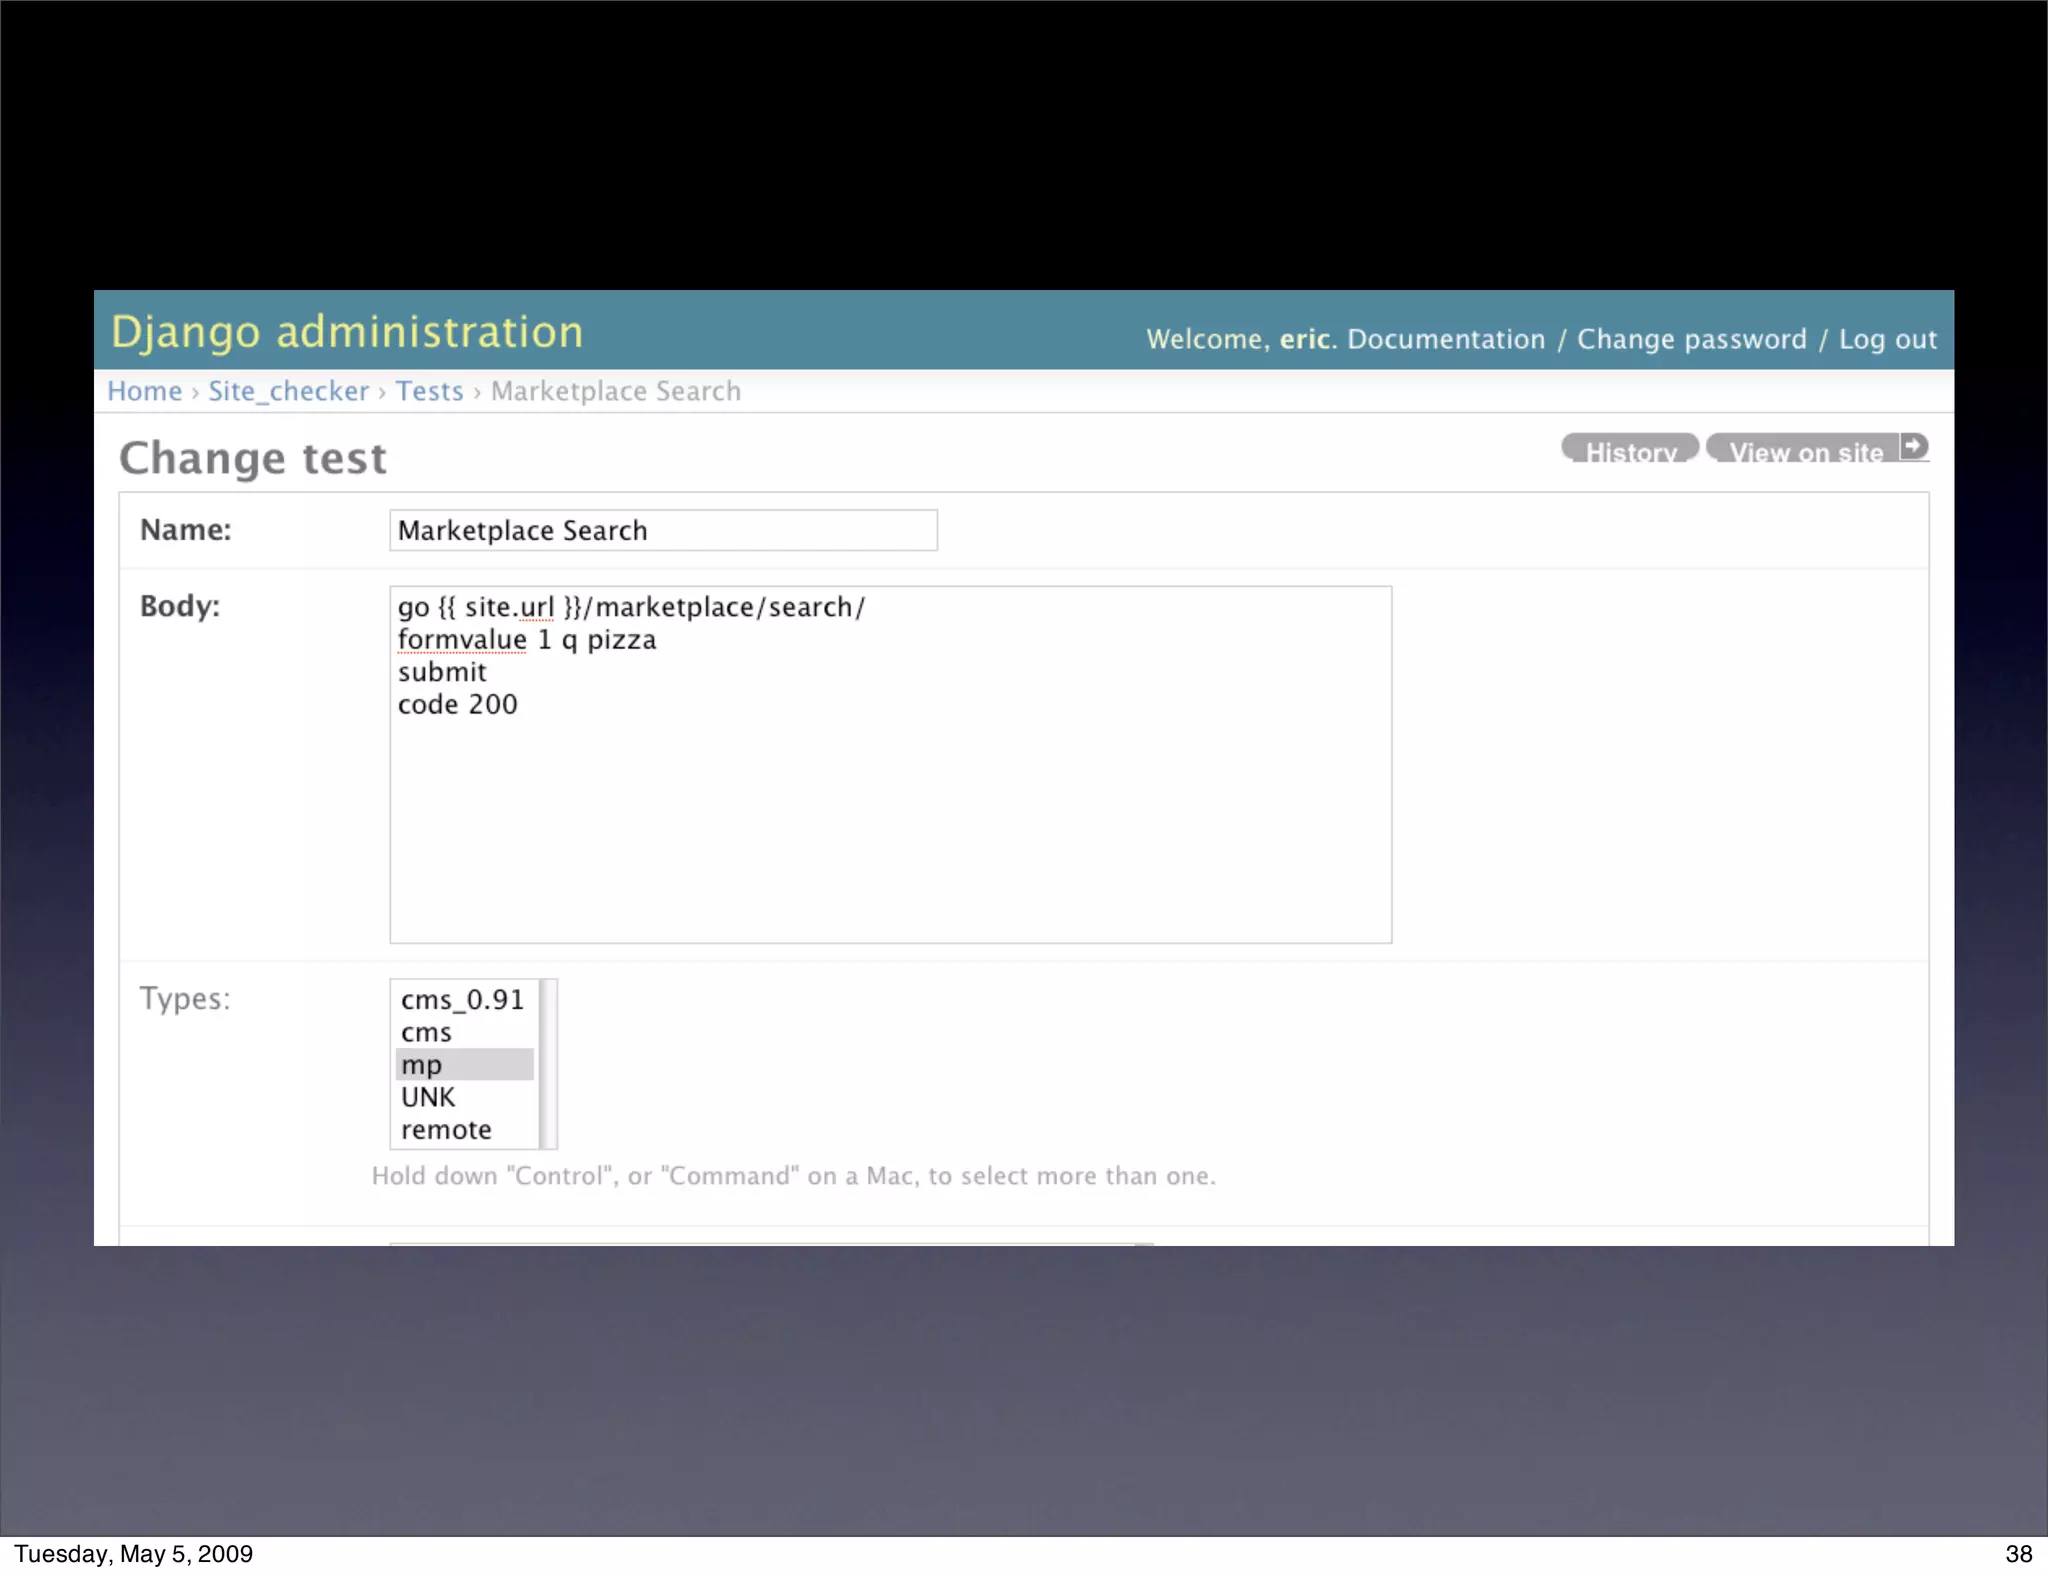
Task: Click inside the Body text area
Action: click(x=890, y=764)
